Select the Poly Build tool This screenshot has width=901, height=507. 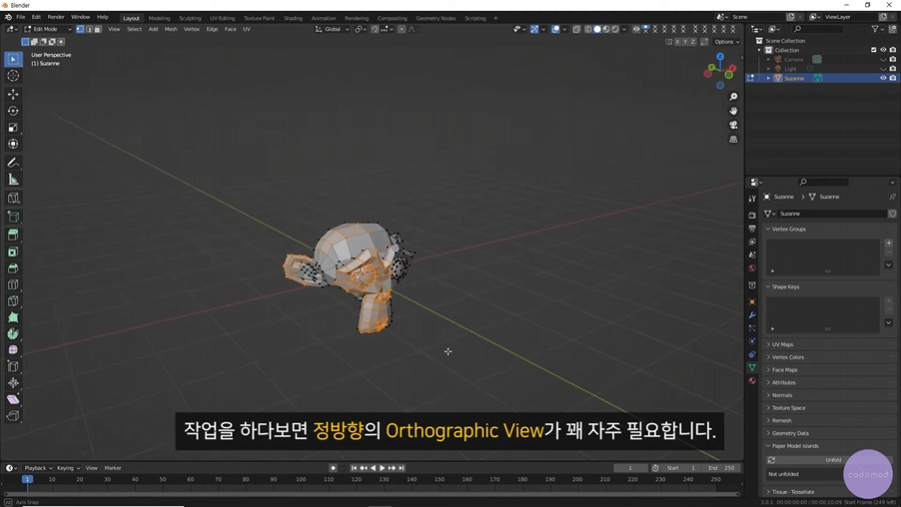pos(13,317)
